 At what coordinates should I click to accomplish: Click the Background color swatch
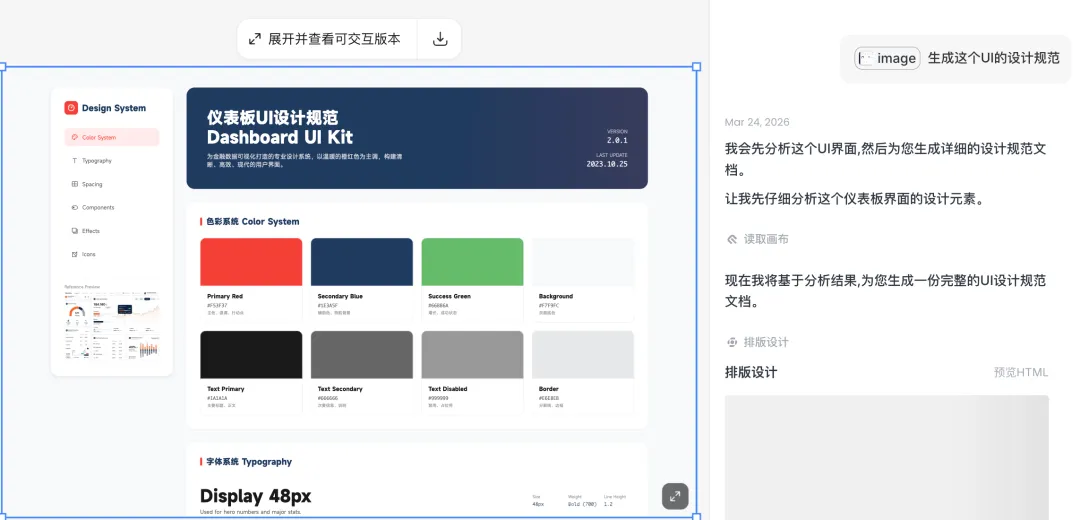pyautogui.click(x=583, y=262)
